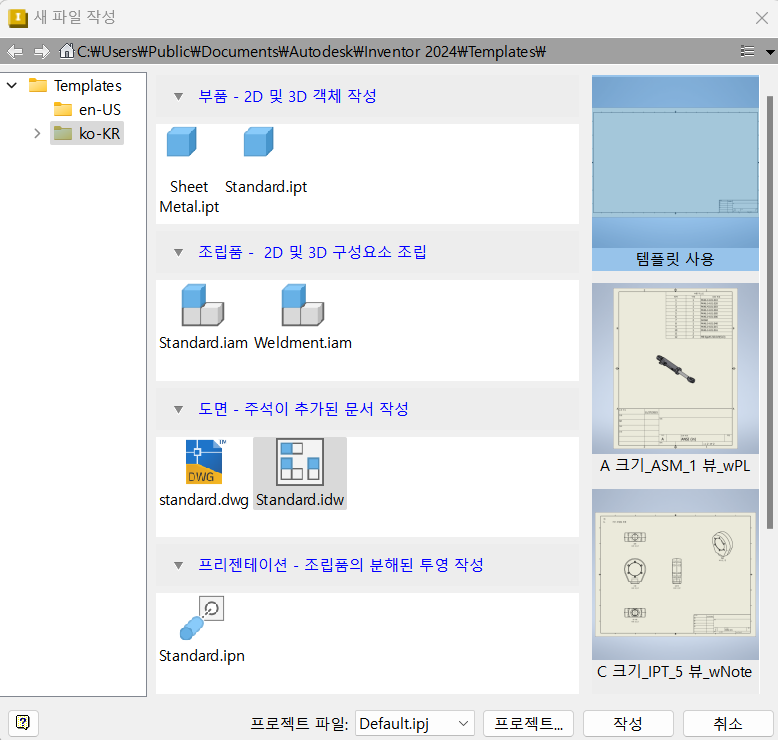
Task: Click the 취소 cancel button
Action: click(x=728, y=723)
